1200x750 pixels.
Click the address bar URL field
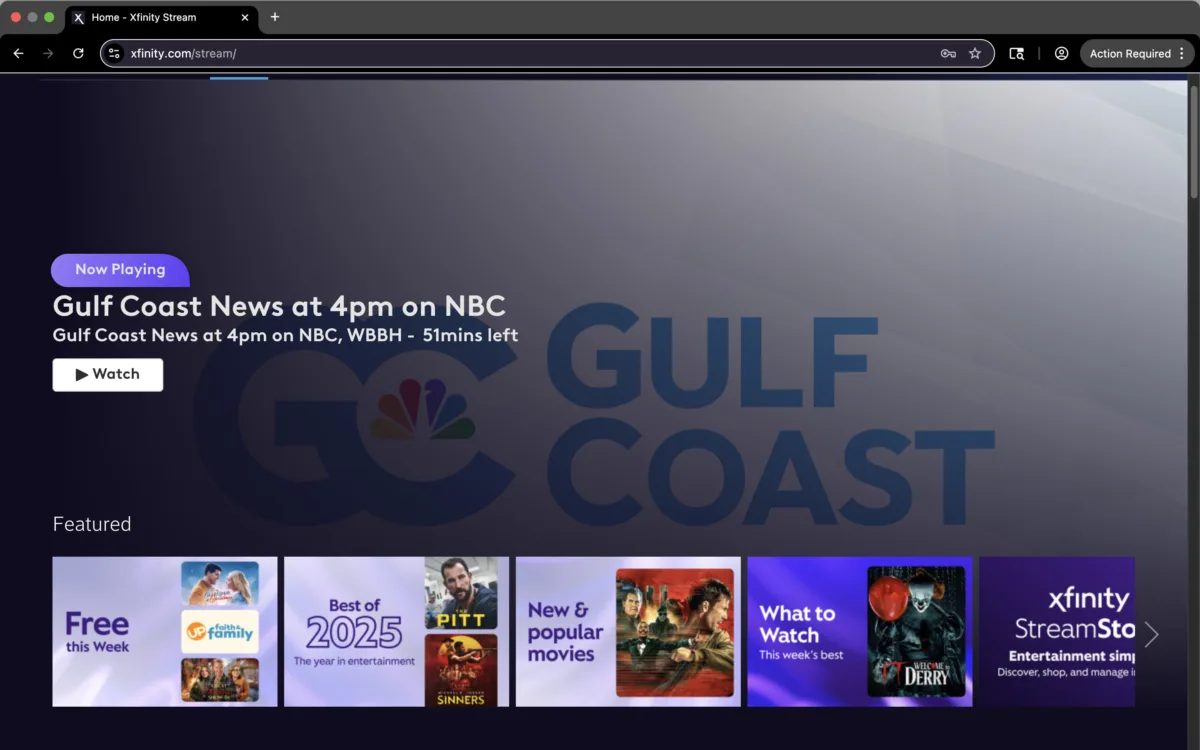tap(500, 54)
